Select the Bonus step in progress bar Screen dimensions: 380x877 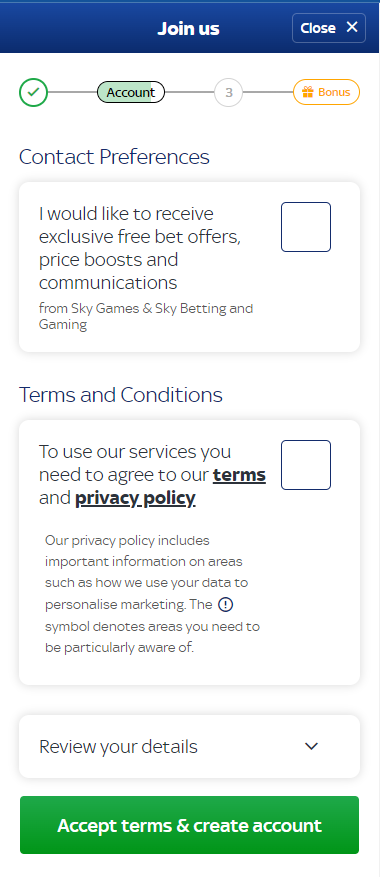326,92
